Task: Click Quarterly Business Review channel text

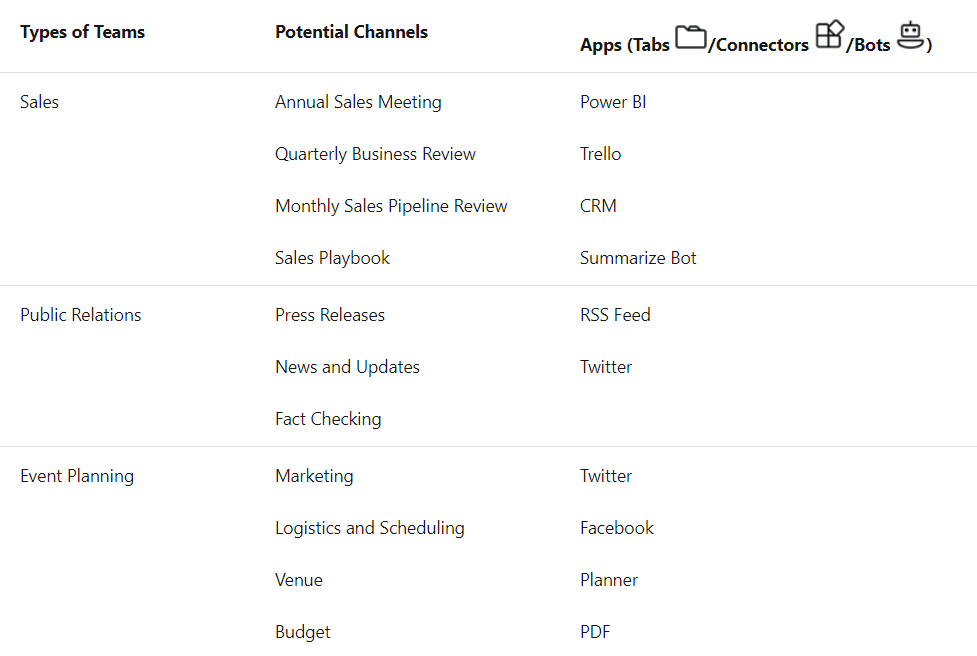Action: 375,154
